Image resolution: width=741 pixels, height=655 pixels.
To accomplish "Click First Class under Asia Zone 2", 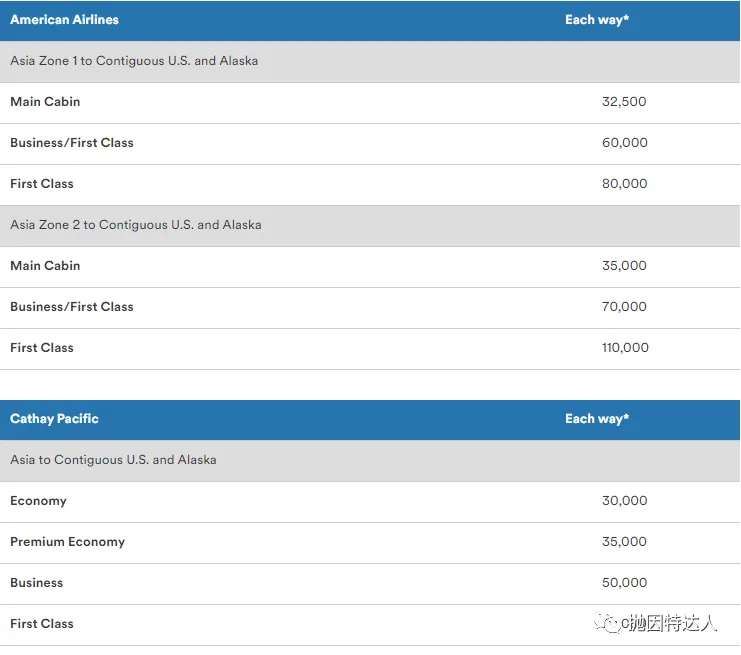I will click(x=42, y=348).
